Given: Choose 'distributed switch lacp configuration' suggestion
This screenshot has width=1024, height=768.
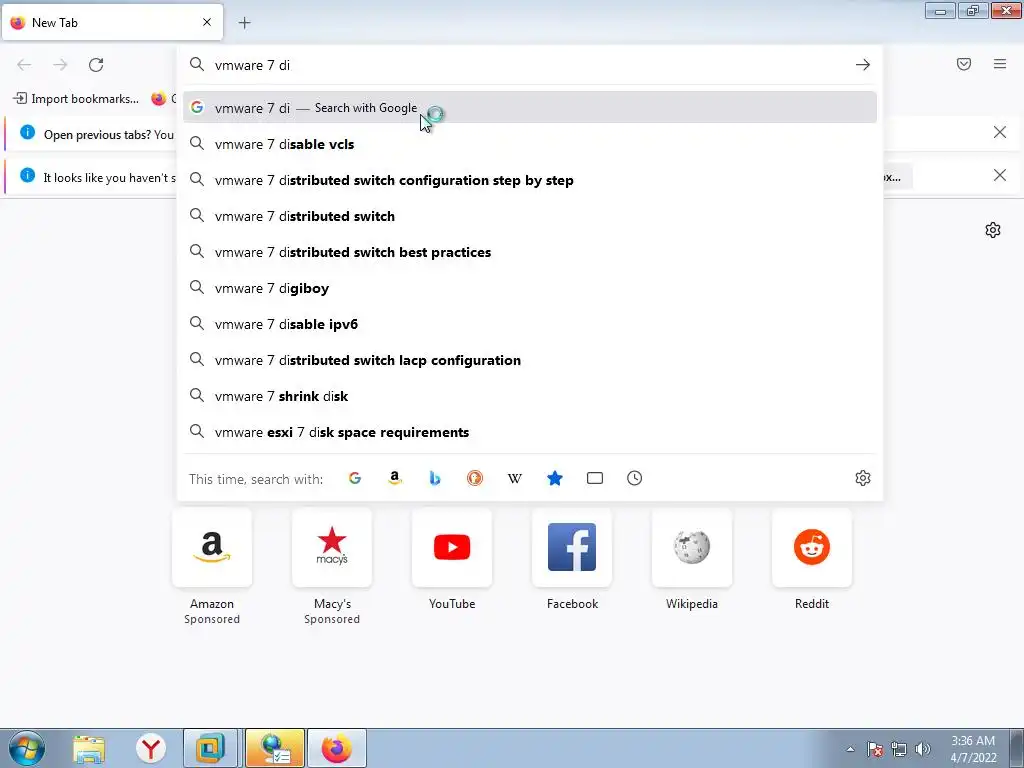Looking at the screenshot, I should coord(530,360).
